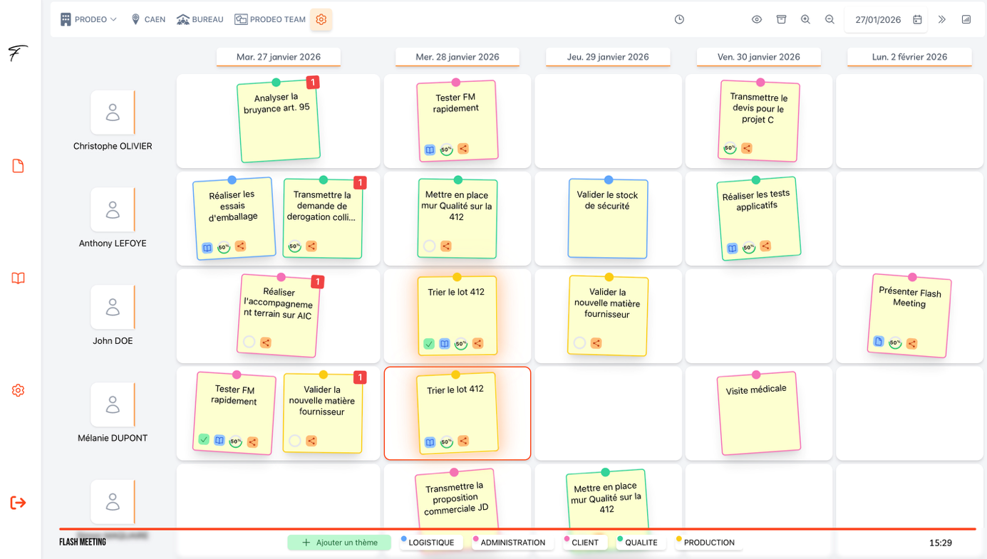Uncheck green checkbox on John DOE's 'Trier le lot 412'

click(x=429, y=344)
